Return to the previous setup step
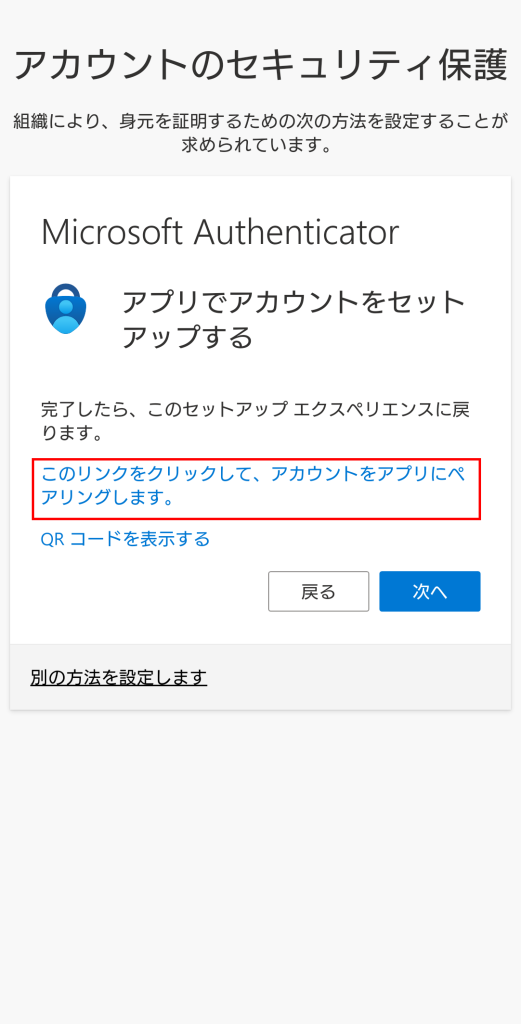521x1024 pixels. (x=319, y=592)
